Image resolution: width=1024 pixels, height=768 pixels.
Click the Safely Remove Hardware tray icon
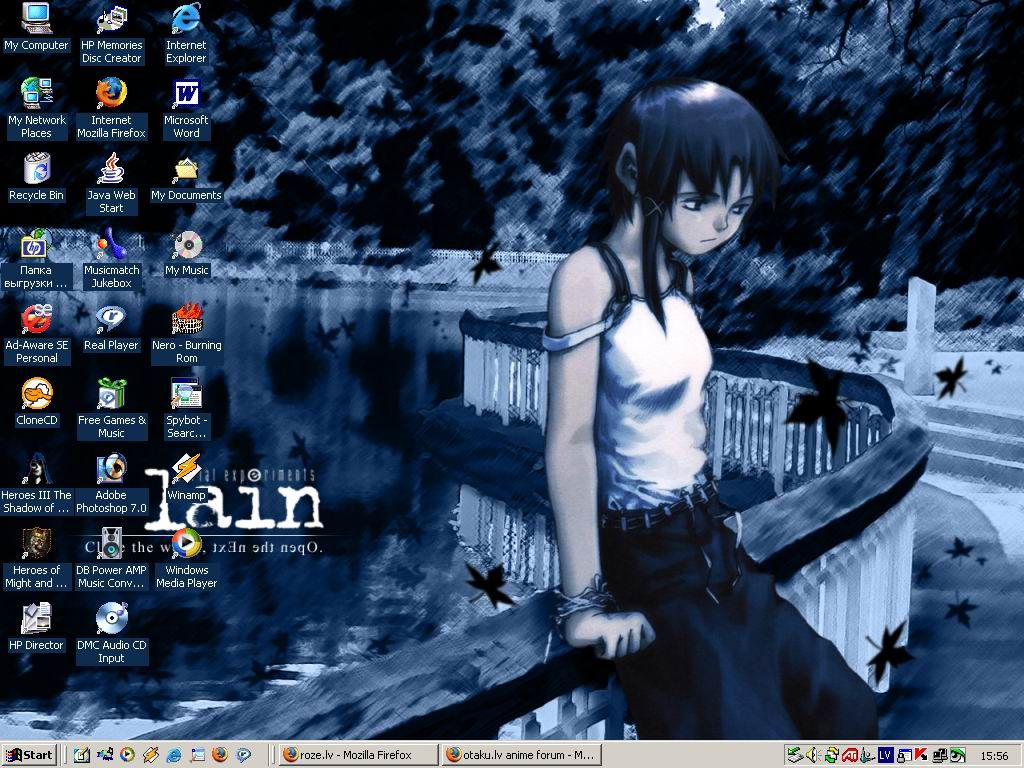(x=795, y=756)
